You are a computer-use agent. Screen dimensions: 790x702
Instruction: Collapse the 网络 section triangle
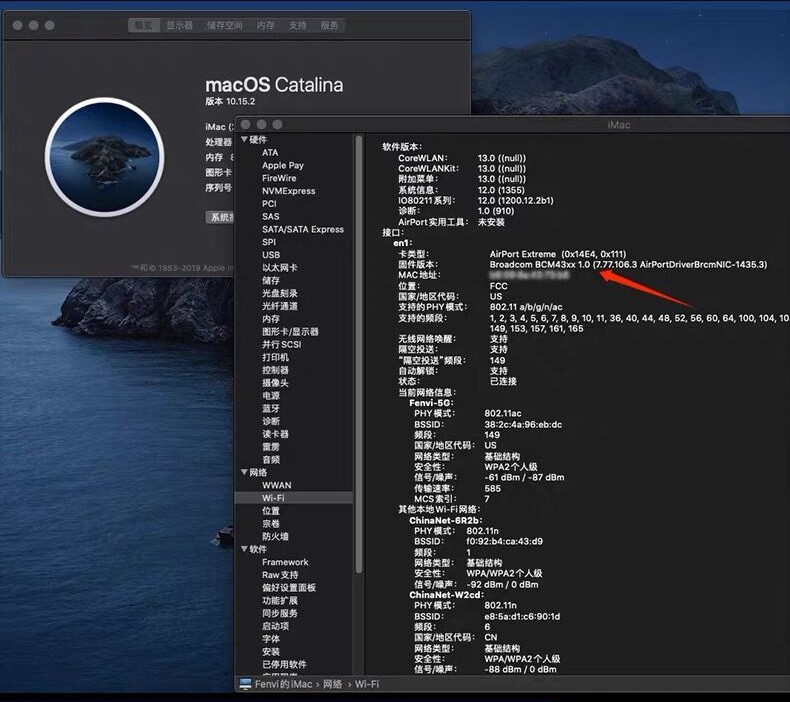(x=244, y=472)
